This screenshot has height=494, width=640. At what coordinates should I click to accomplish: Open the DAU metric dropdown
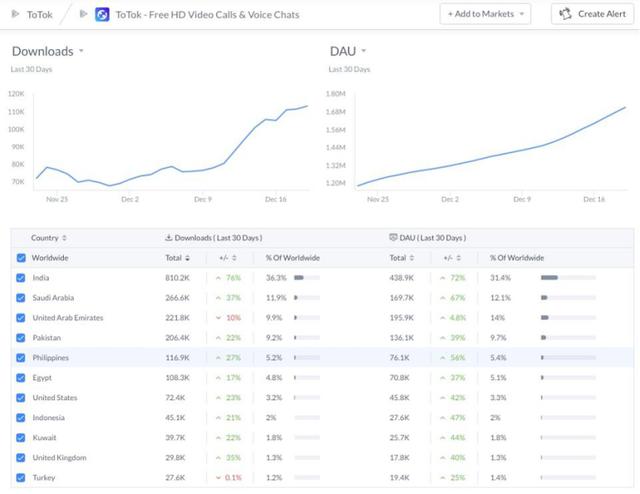pos(364,51)
